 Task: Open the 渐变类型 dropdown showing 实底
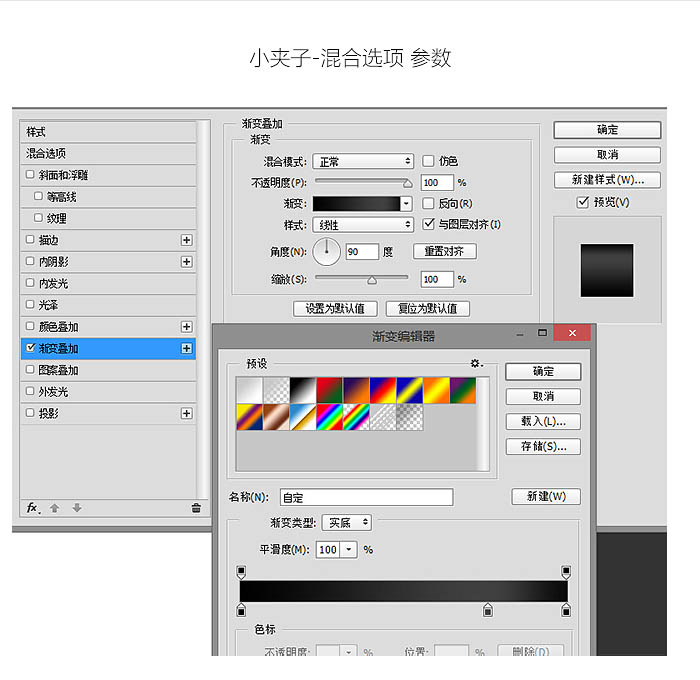(346, 522)
